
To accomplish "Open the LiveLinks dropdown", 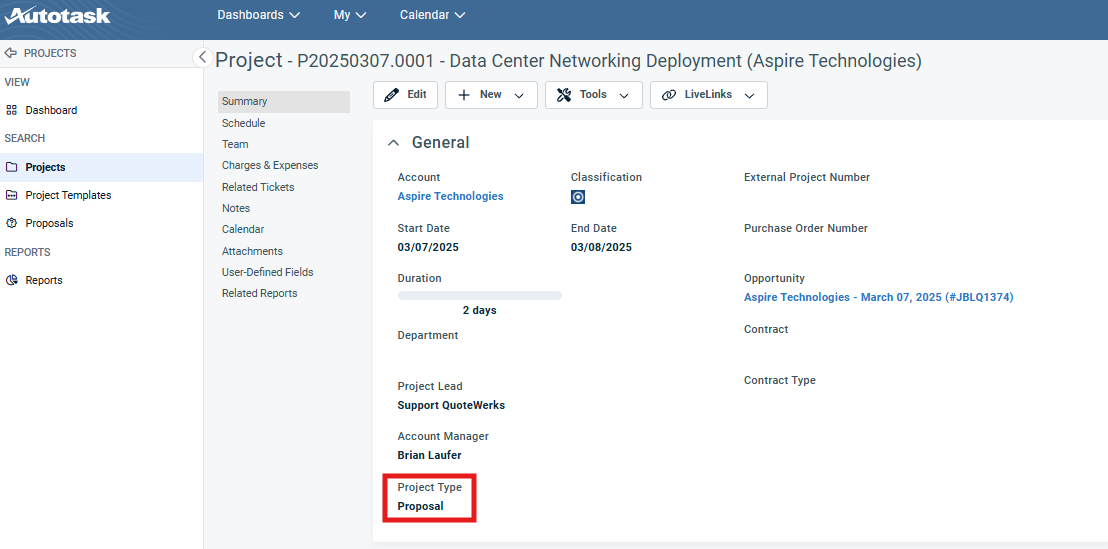I will tap(708, 95).
